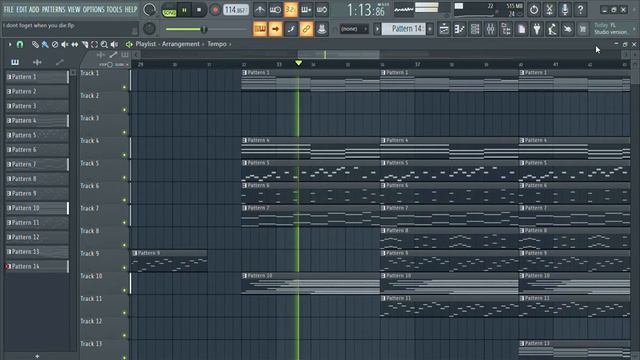Open the tempo tapper

(552, 29)
